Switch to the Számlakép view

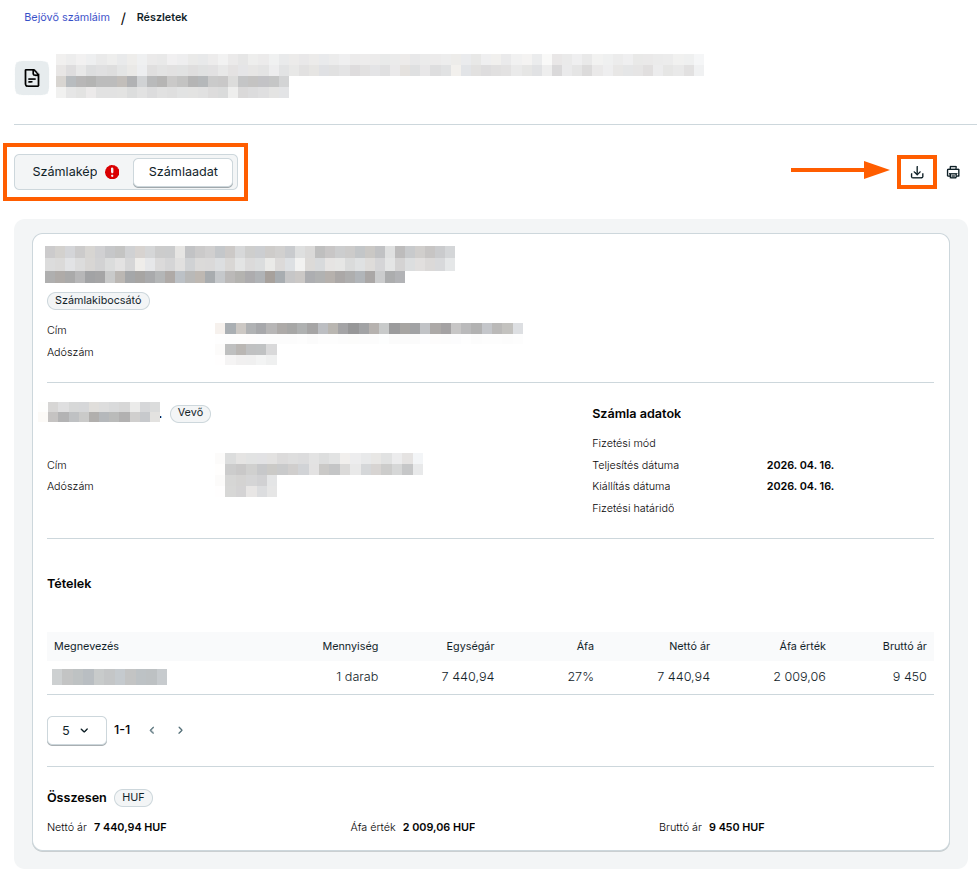(x=65, y=172)
